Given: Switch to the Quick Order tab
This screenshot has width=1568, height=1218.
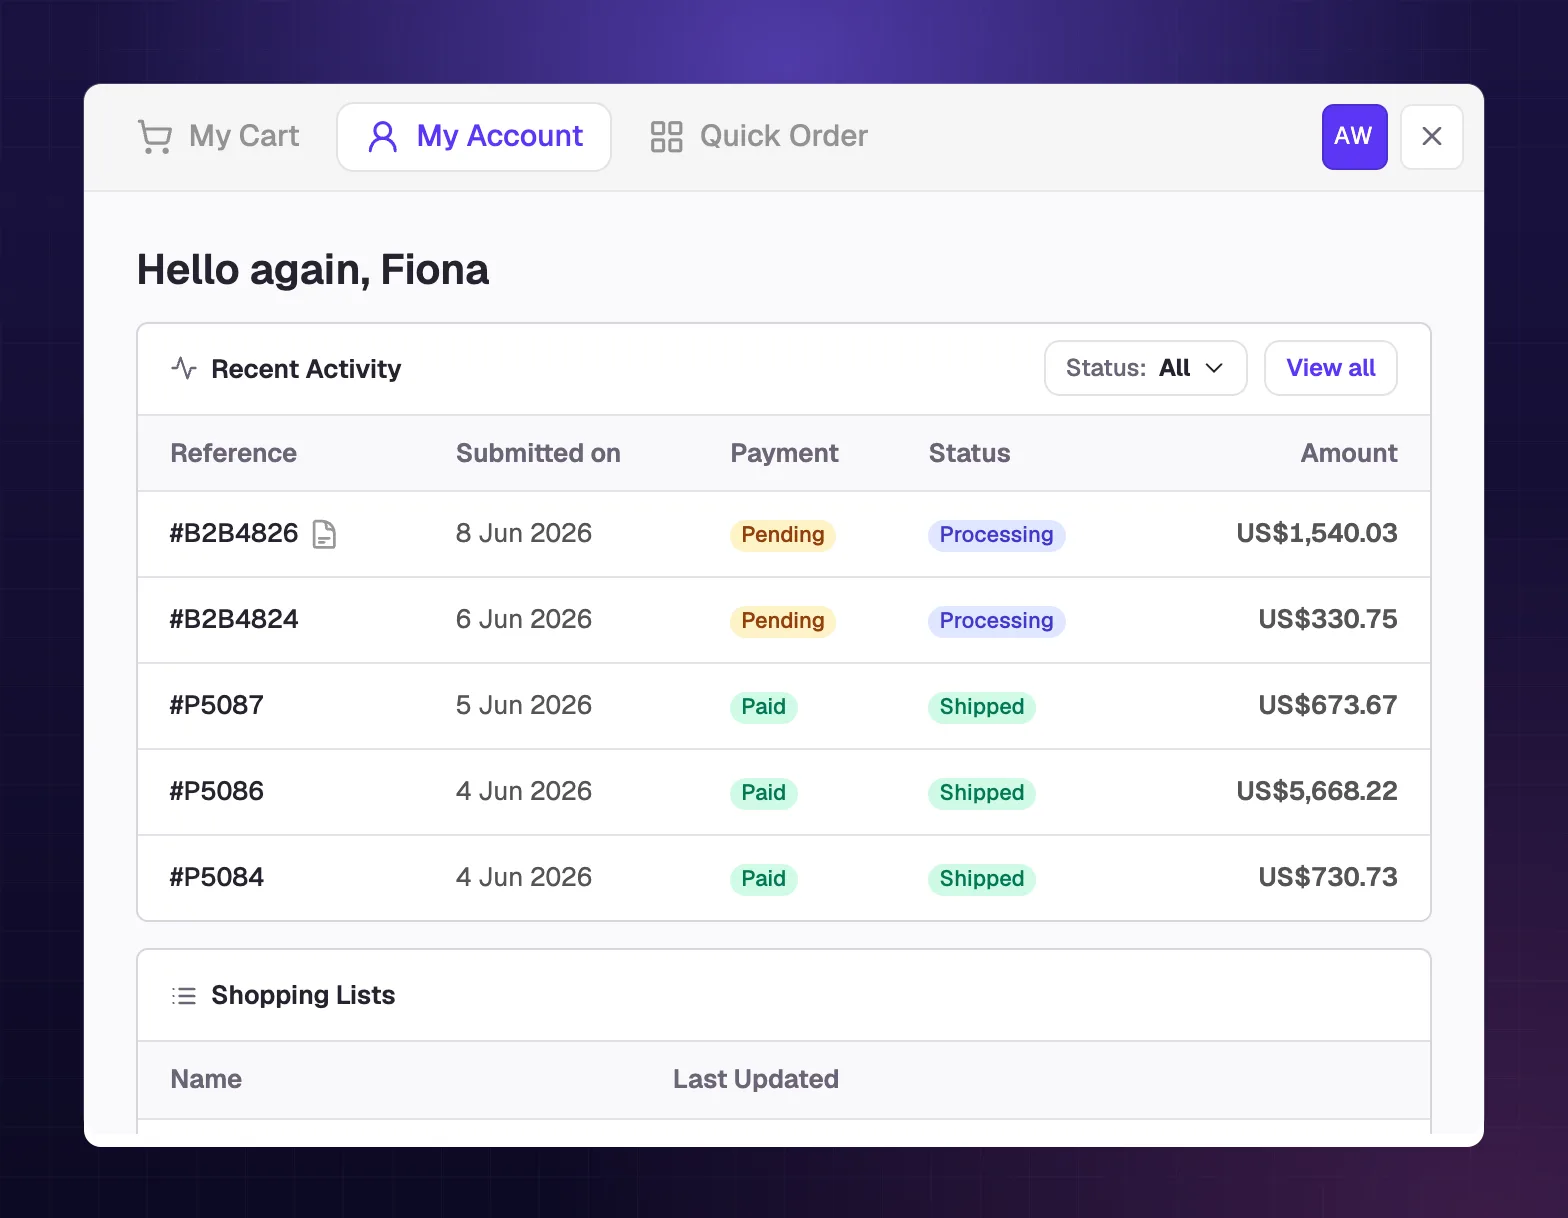Looking at the screenshot, I should click(759, 136).
